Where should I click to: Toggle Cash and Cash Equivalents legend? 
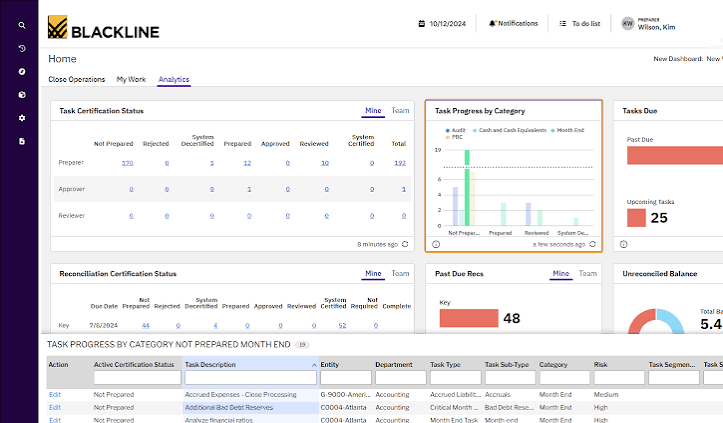tap(509, 131)
